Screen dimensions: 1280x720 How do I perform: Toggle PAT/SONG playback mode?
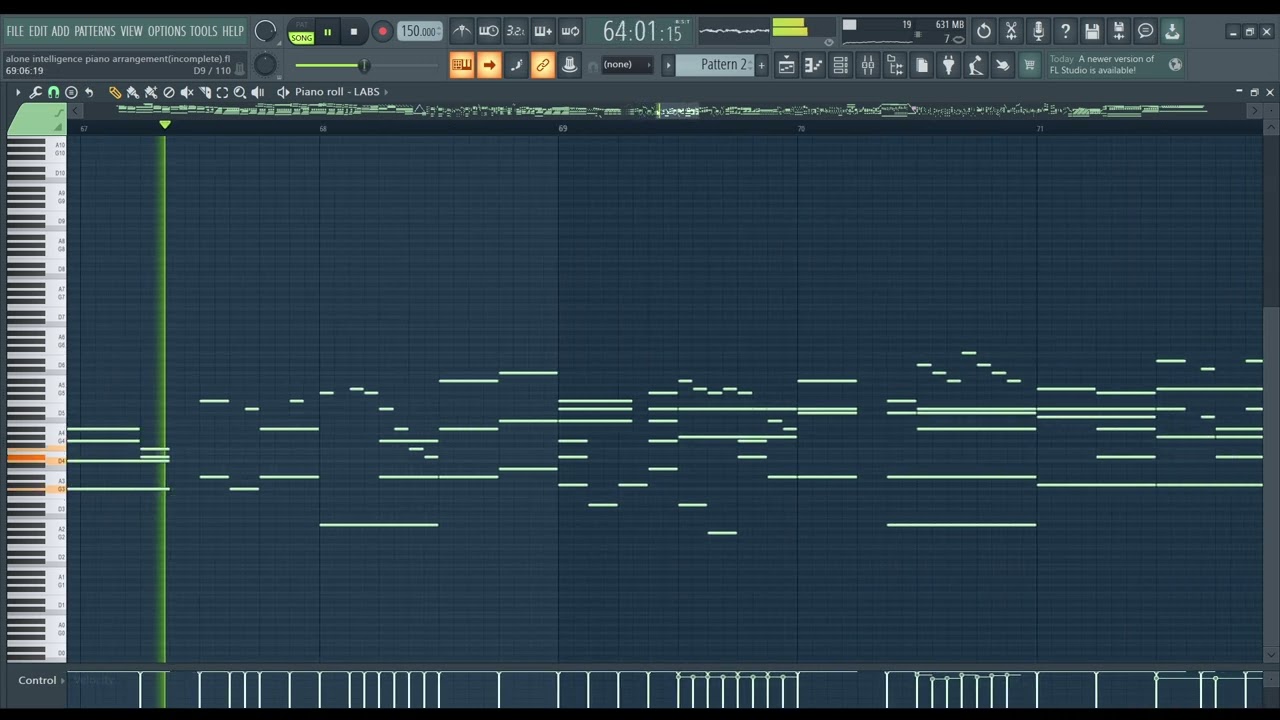tap(301, 33)
